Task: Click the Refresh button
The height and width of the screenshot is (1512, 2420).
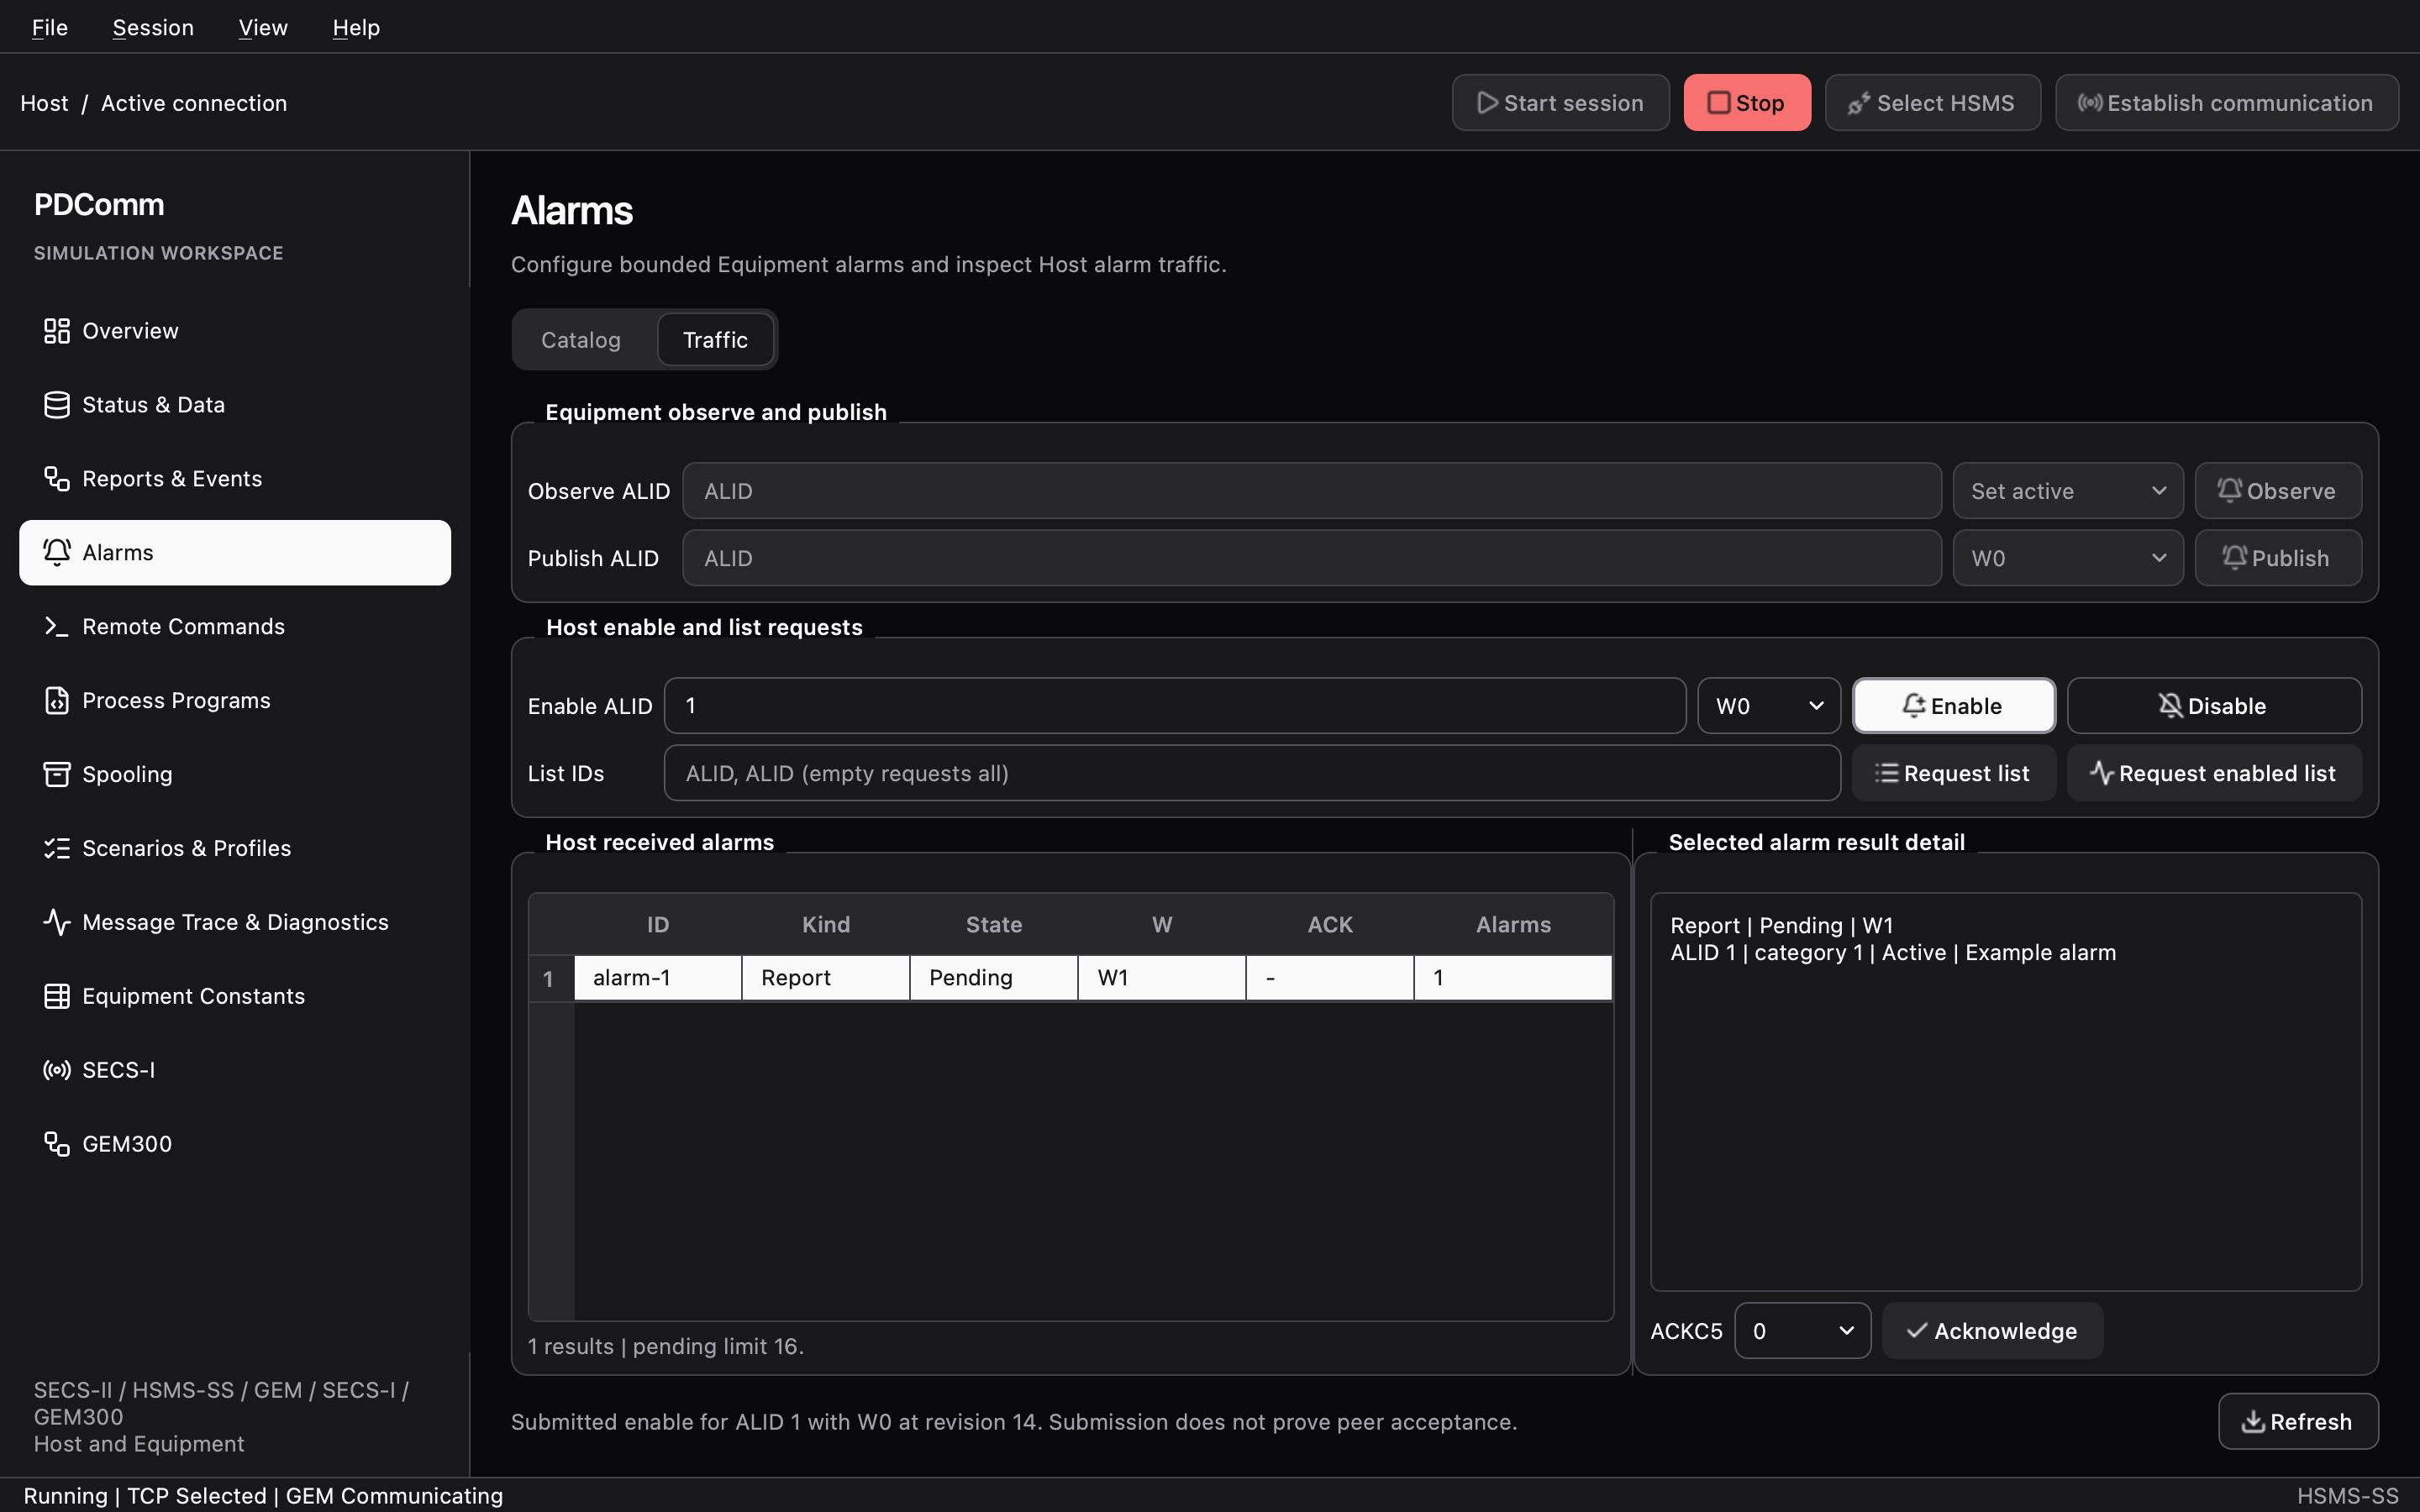Action: click(x=2298, y=1422)
